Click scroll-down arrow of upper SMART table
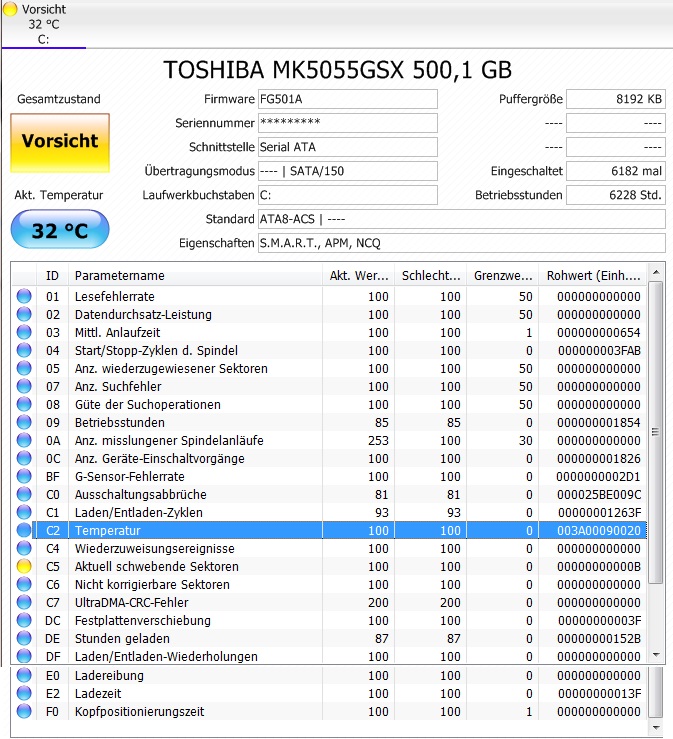The width and height of the screenshot is (673, 739). [x=656, y=655]
